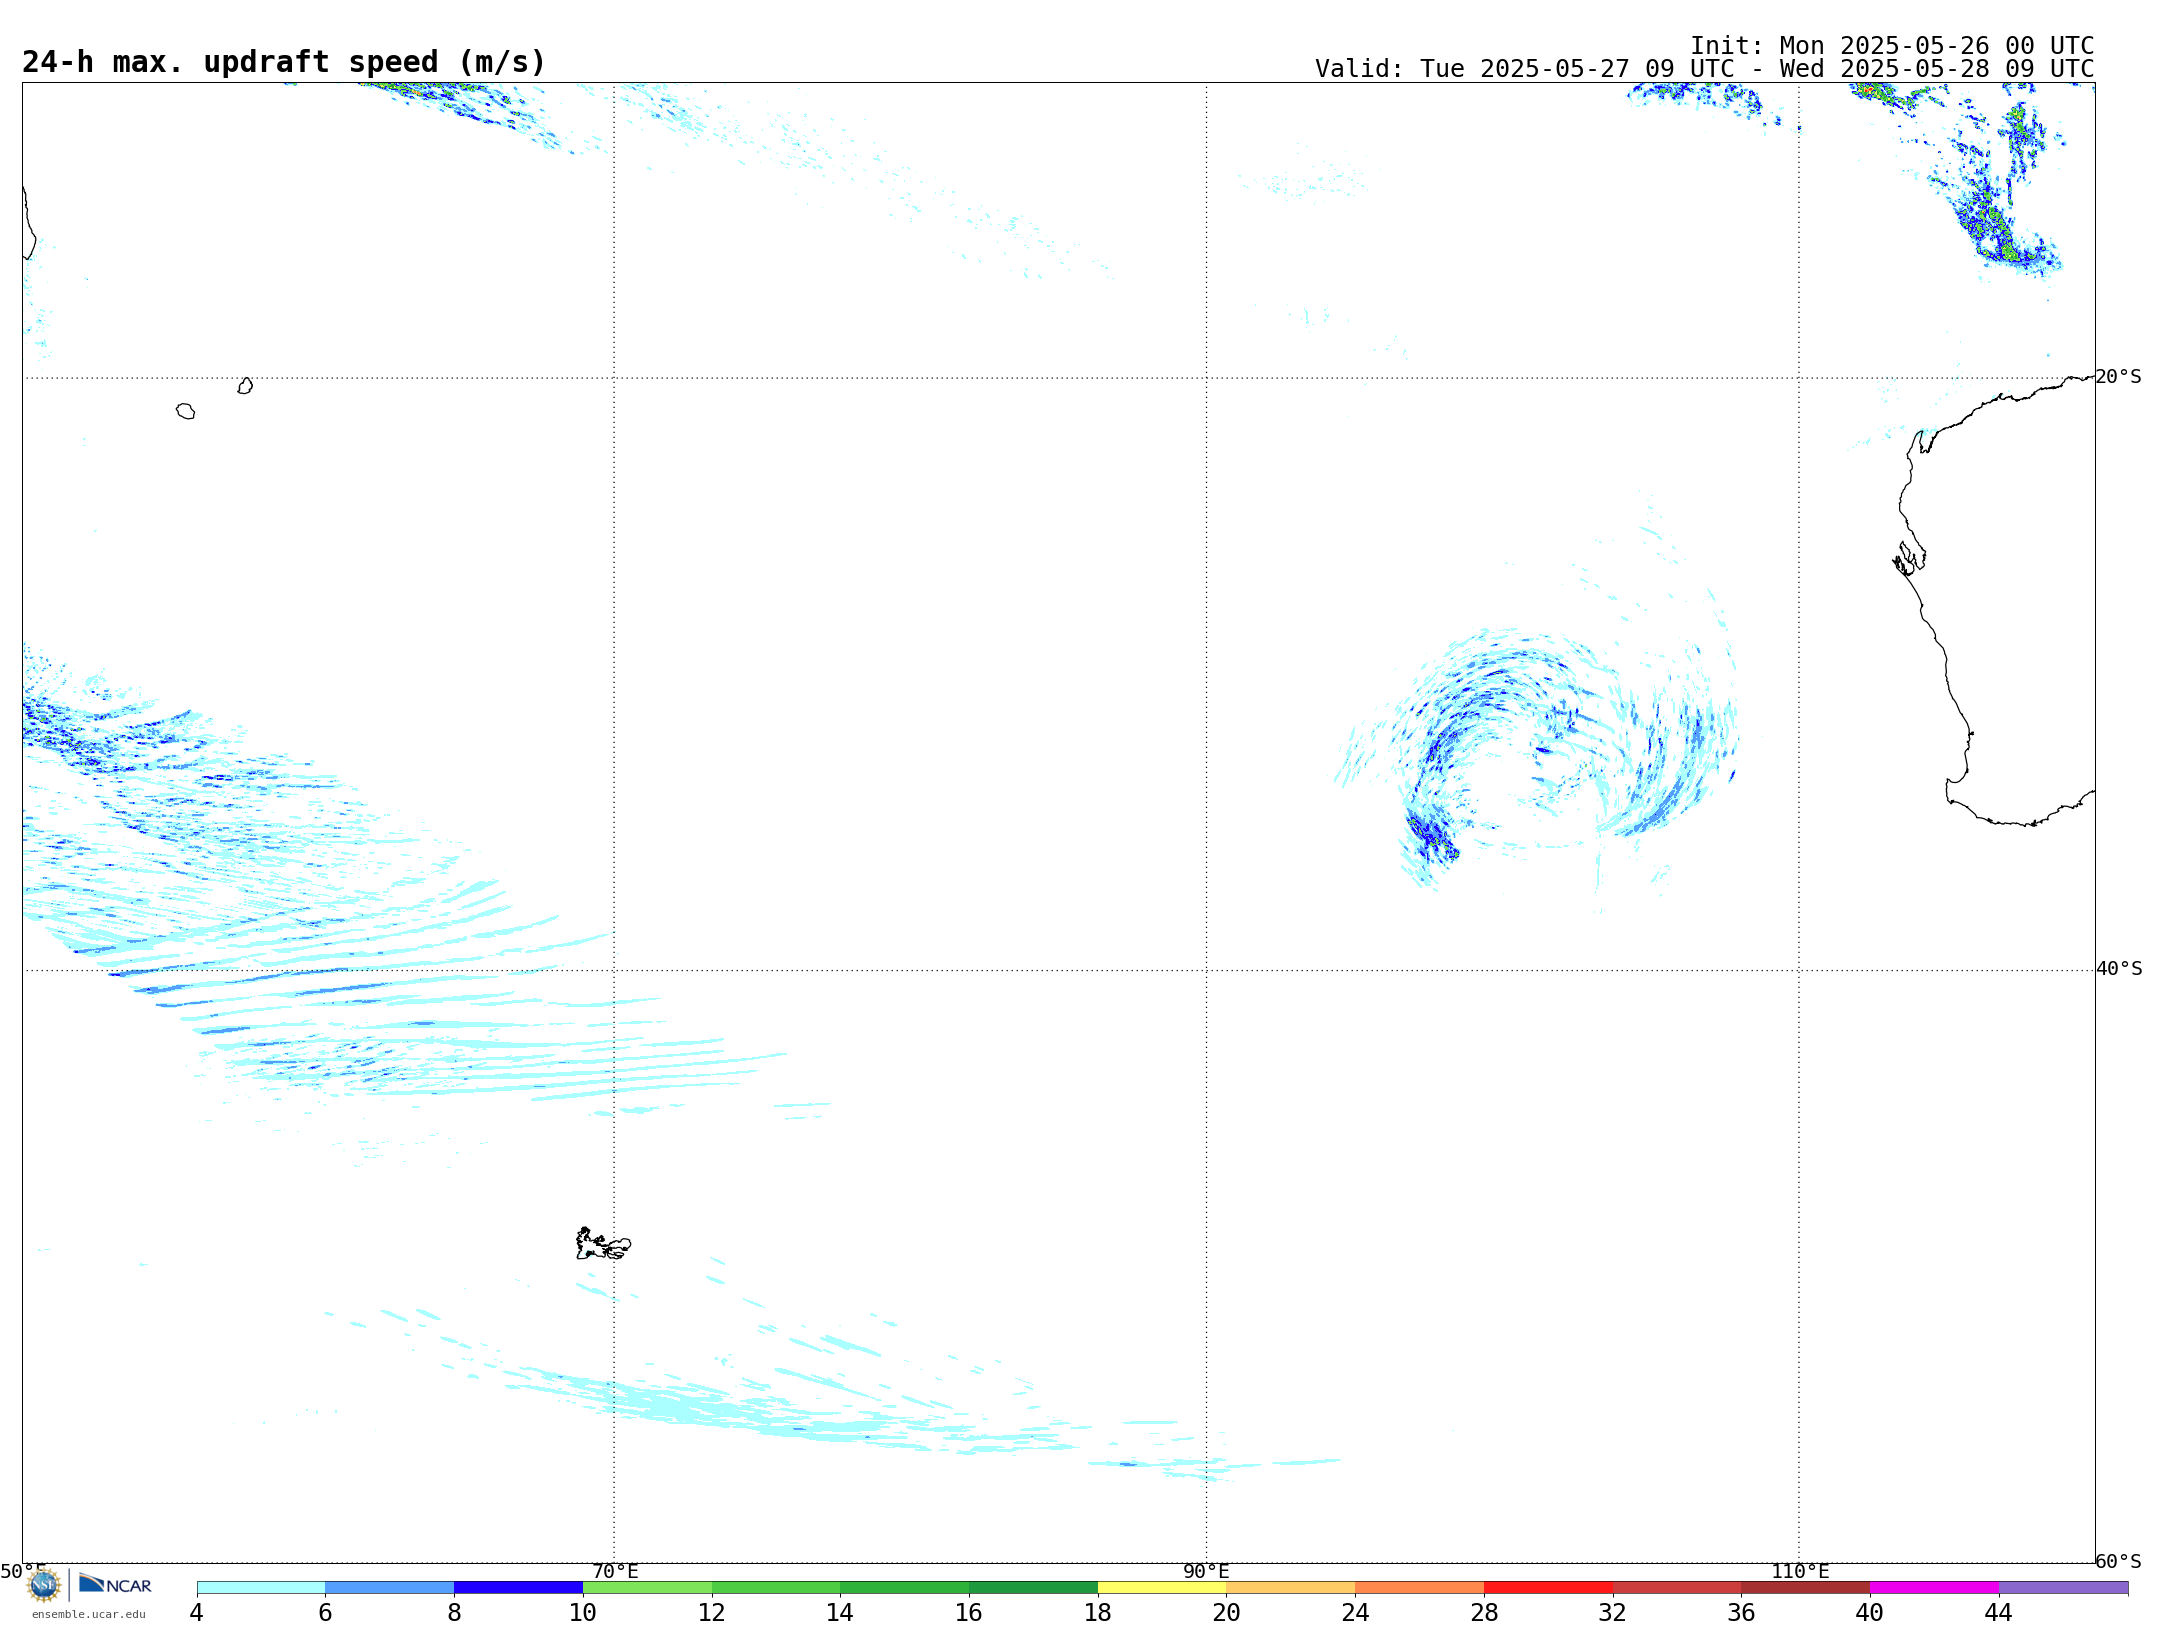This screenshot has width=2160, height=1626.
Task: Click the 60°S latitude label
Action: point(2118,1561)
